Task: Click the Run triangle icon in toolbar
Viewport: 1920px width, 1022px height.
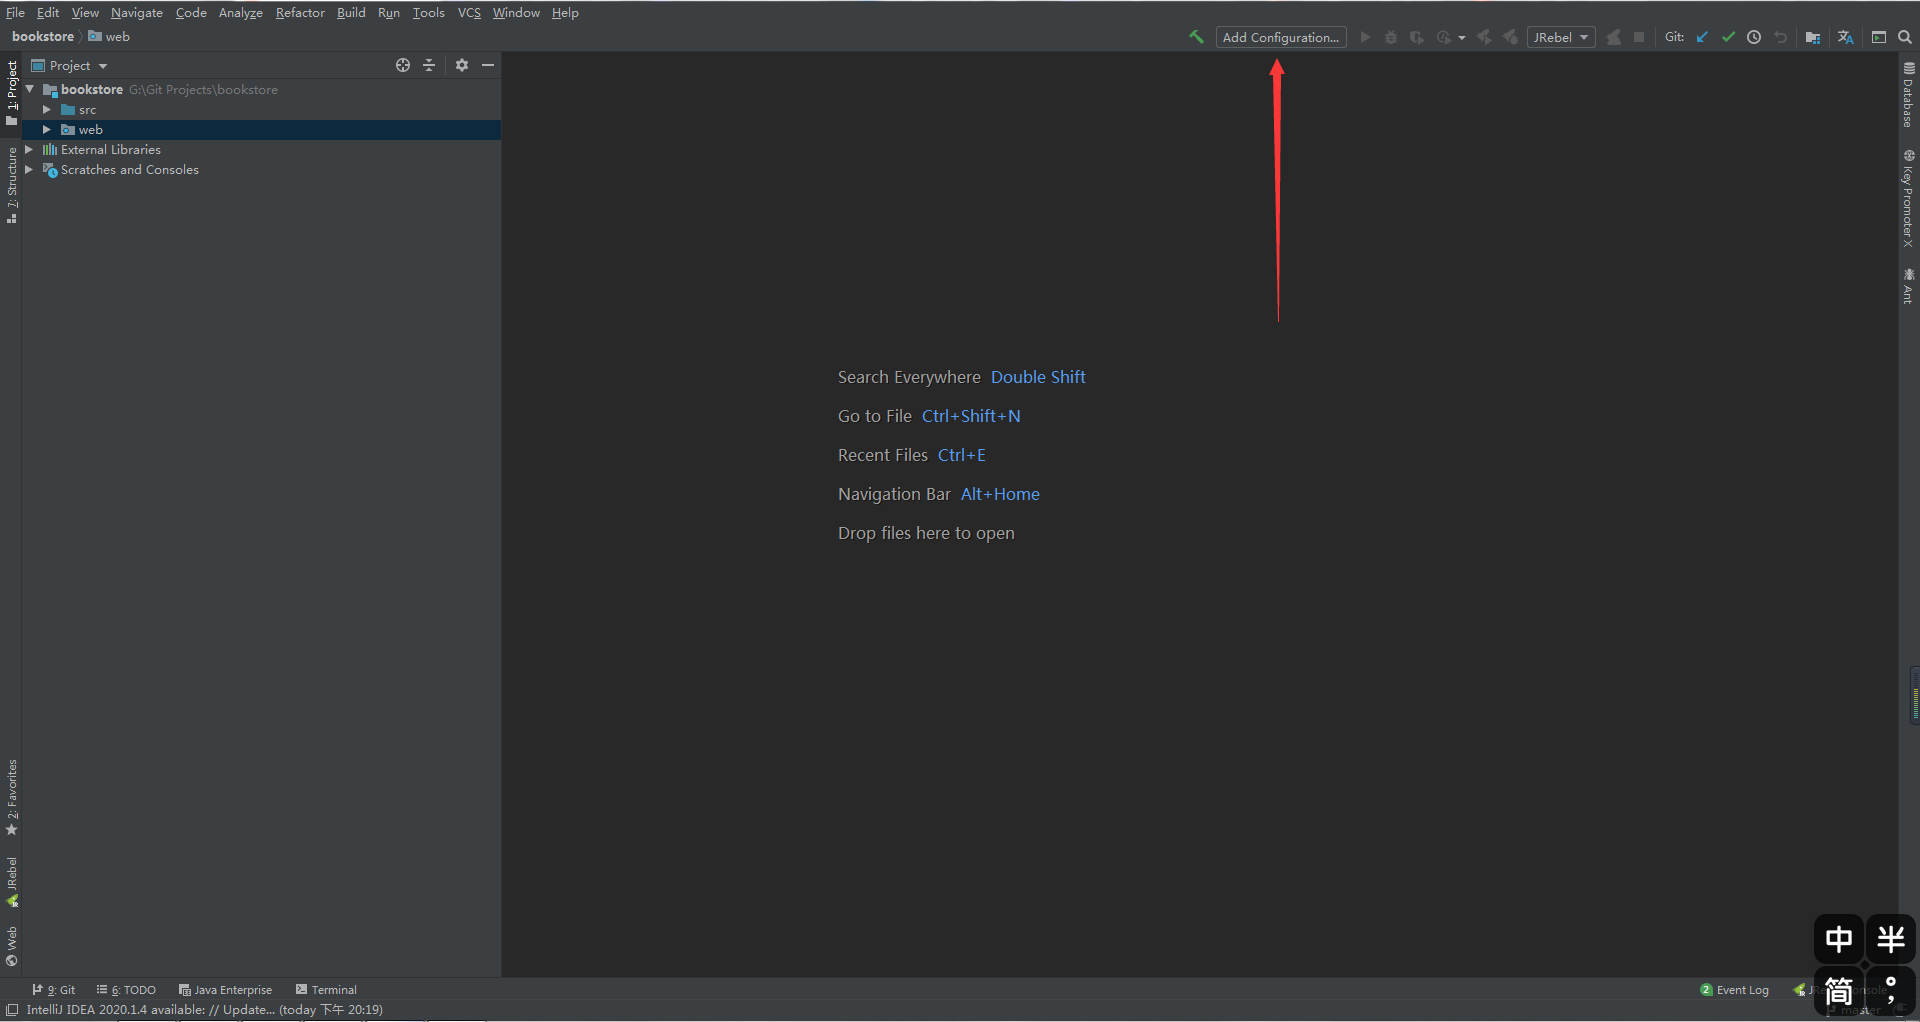Action: click(1365, 37)
